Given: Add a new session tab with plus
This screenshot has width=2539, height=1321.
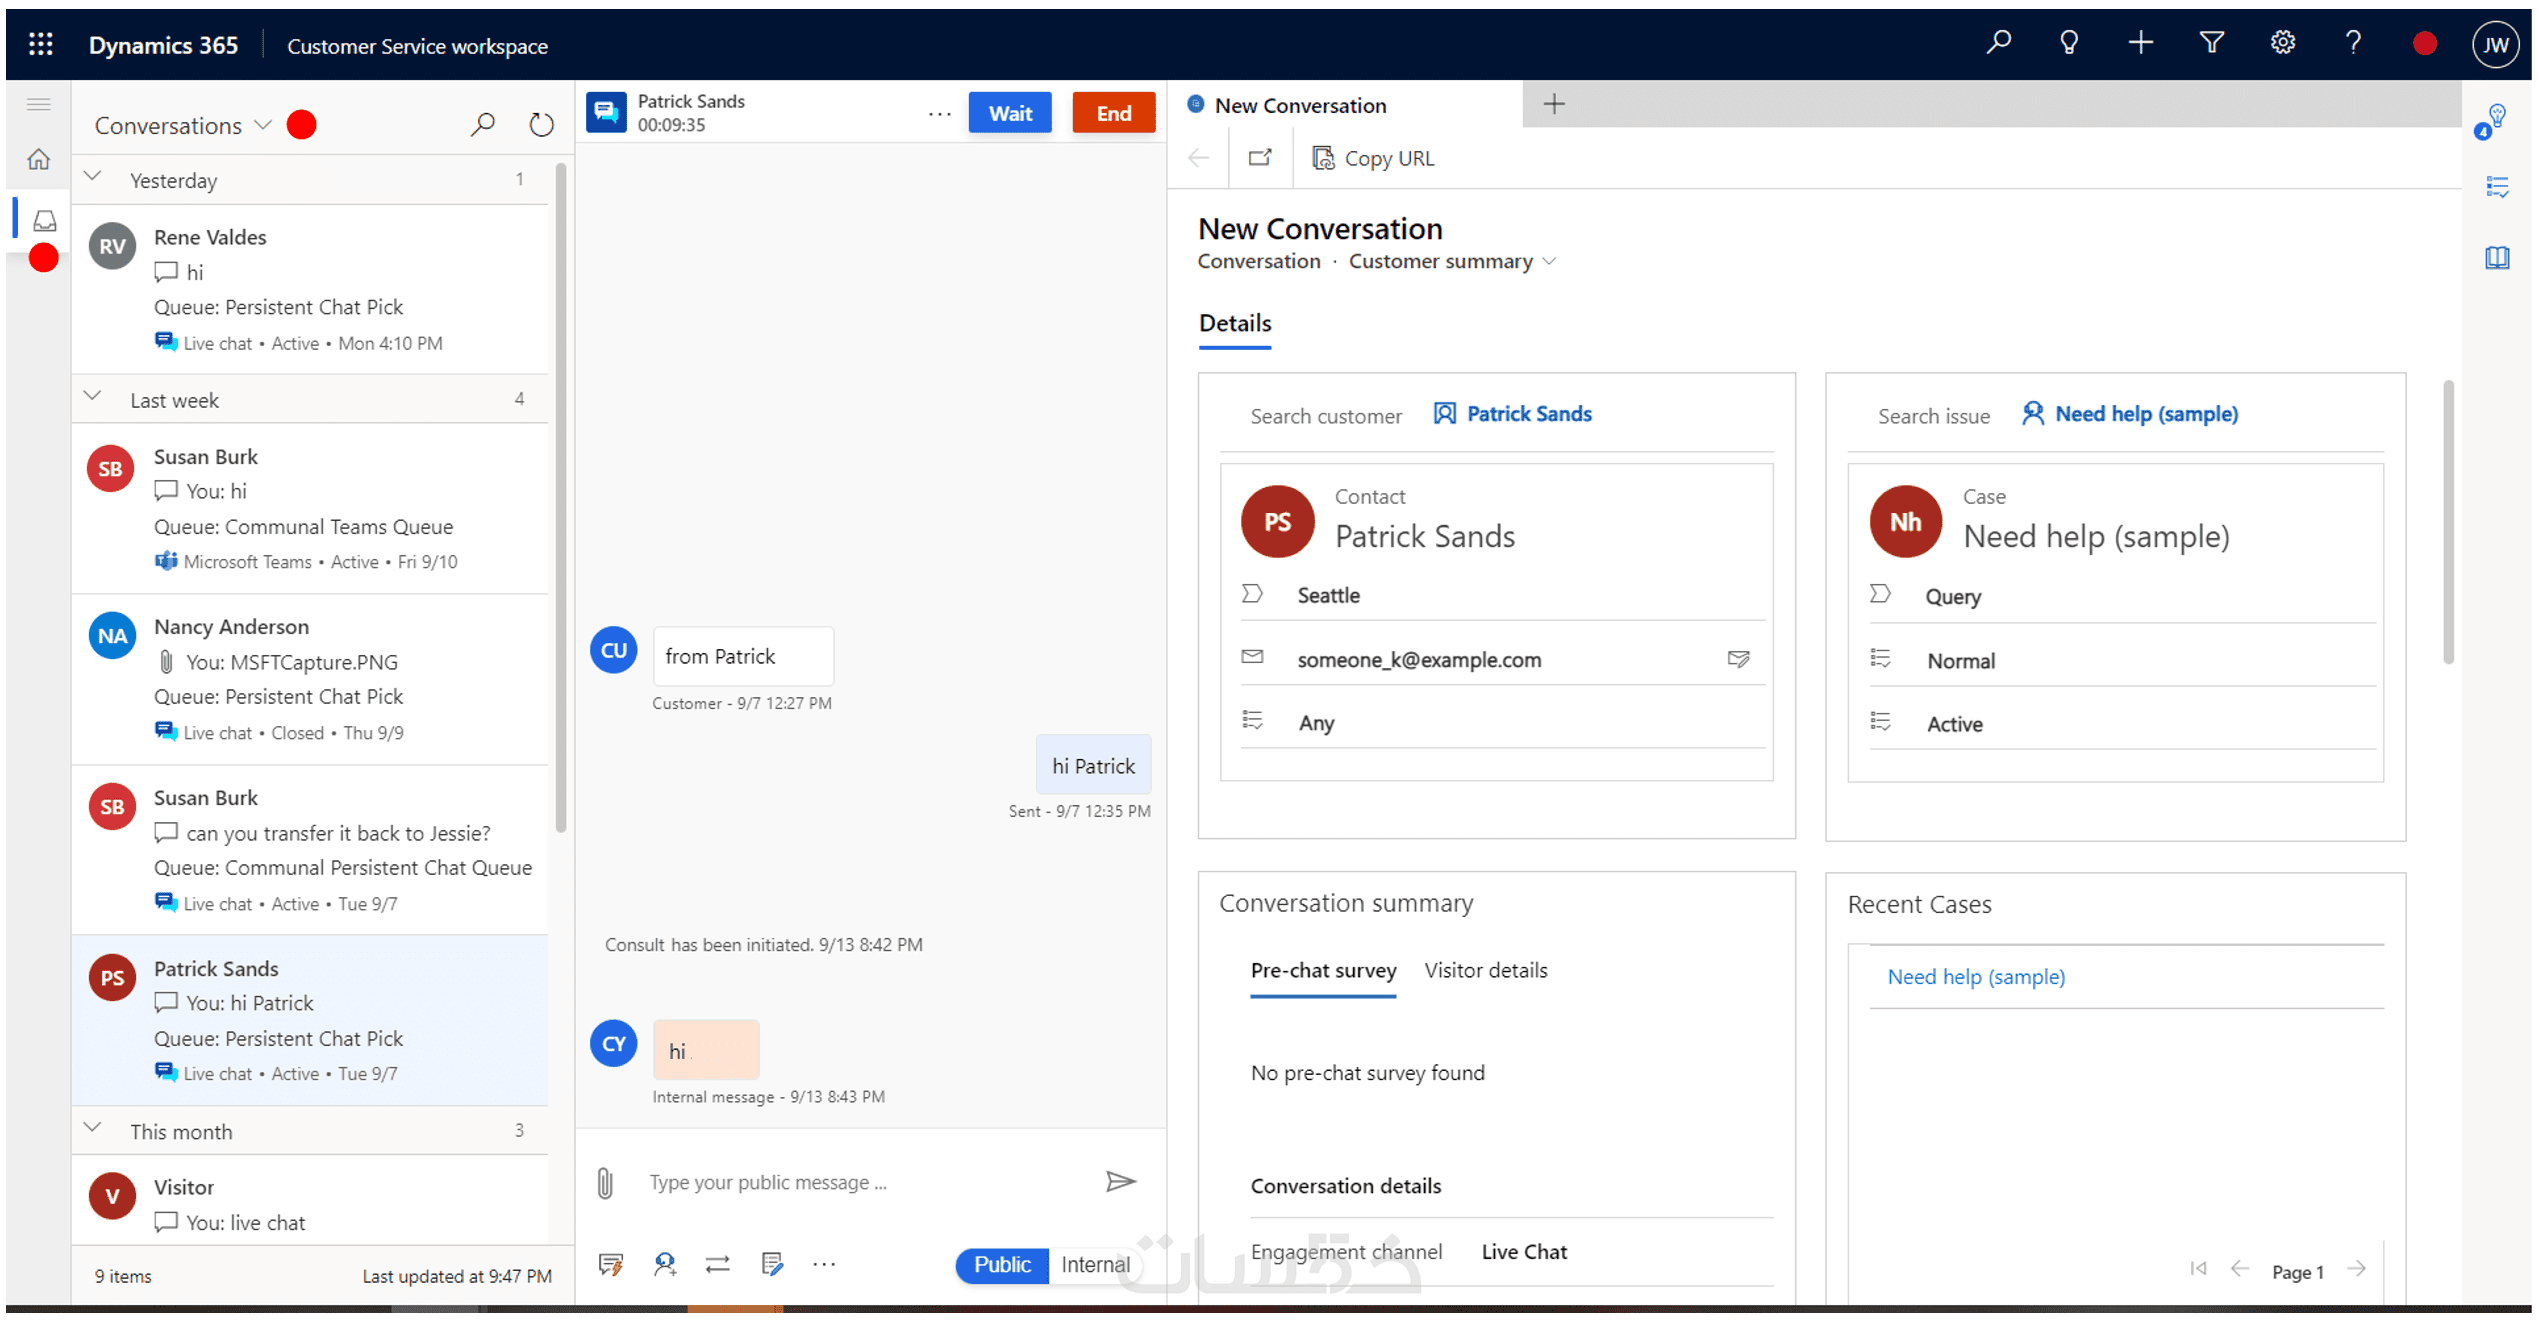Looking at the screenshot, I should tap(1553, 104).
